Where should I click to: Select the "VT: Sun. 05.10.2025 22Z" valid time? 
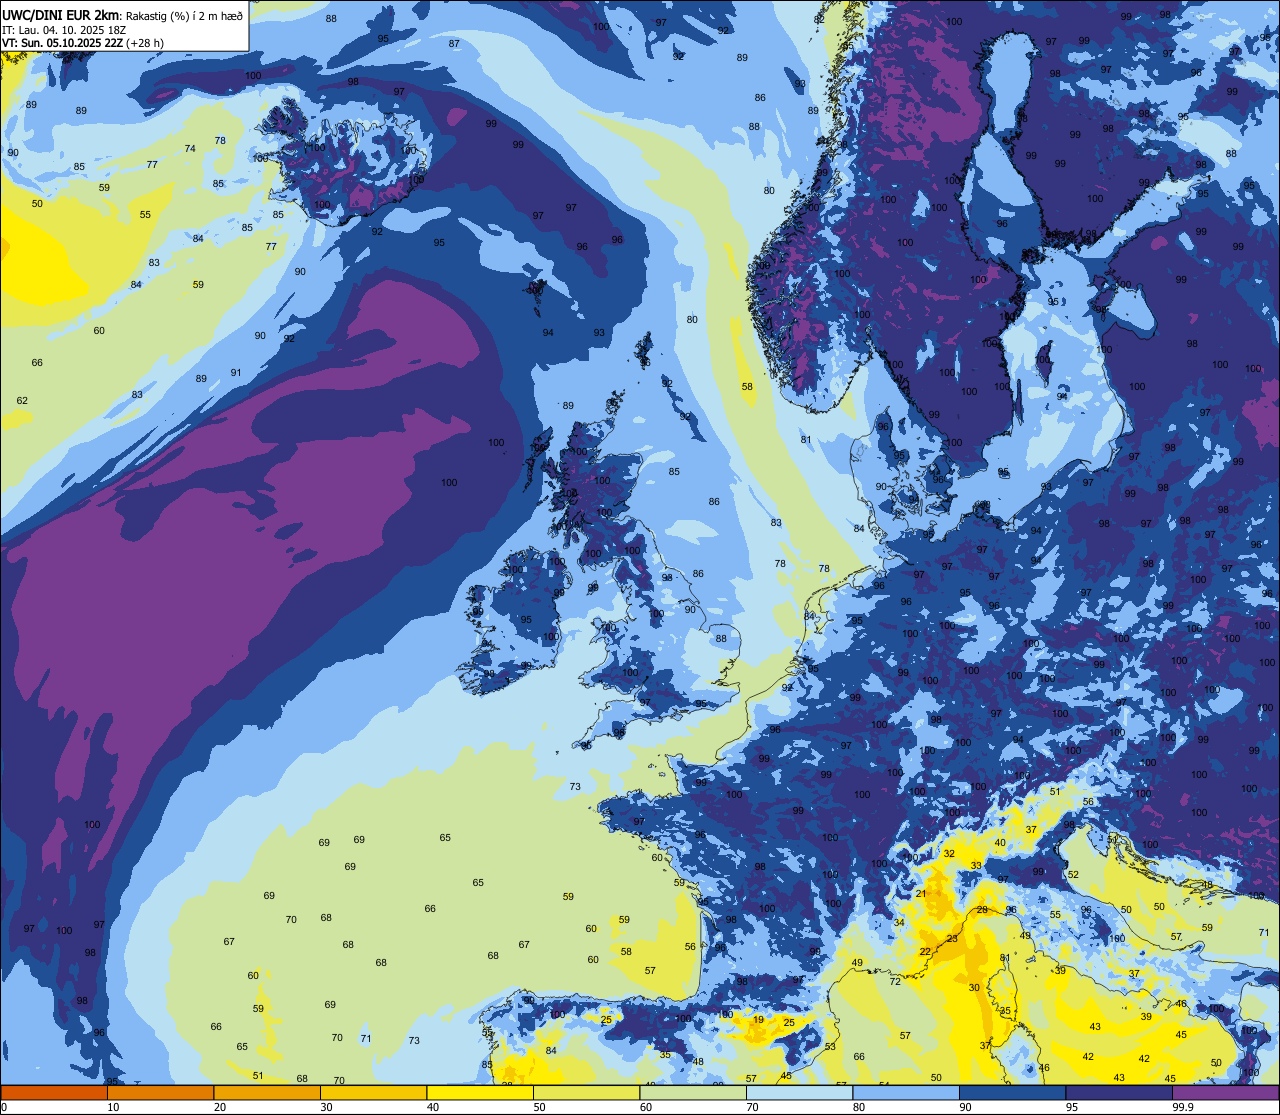(x=62, y=43)
